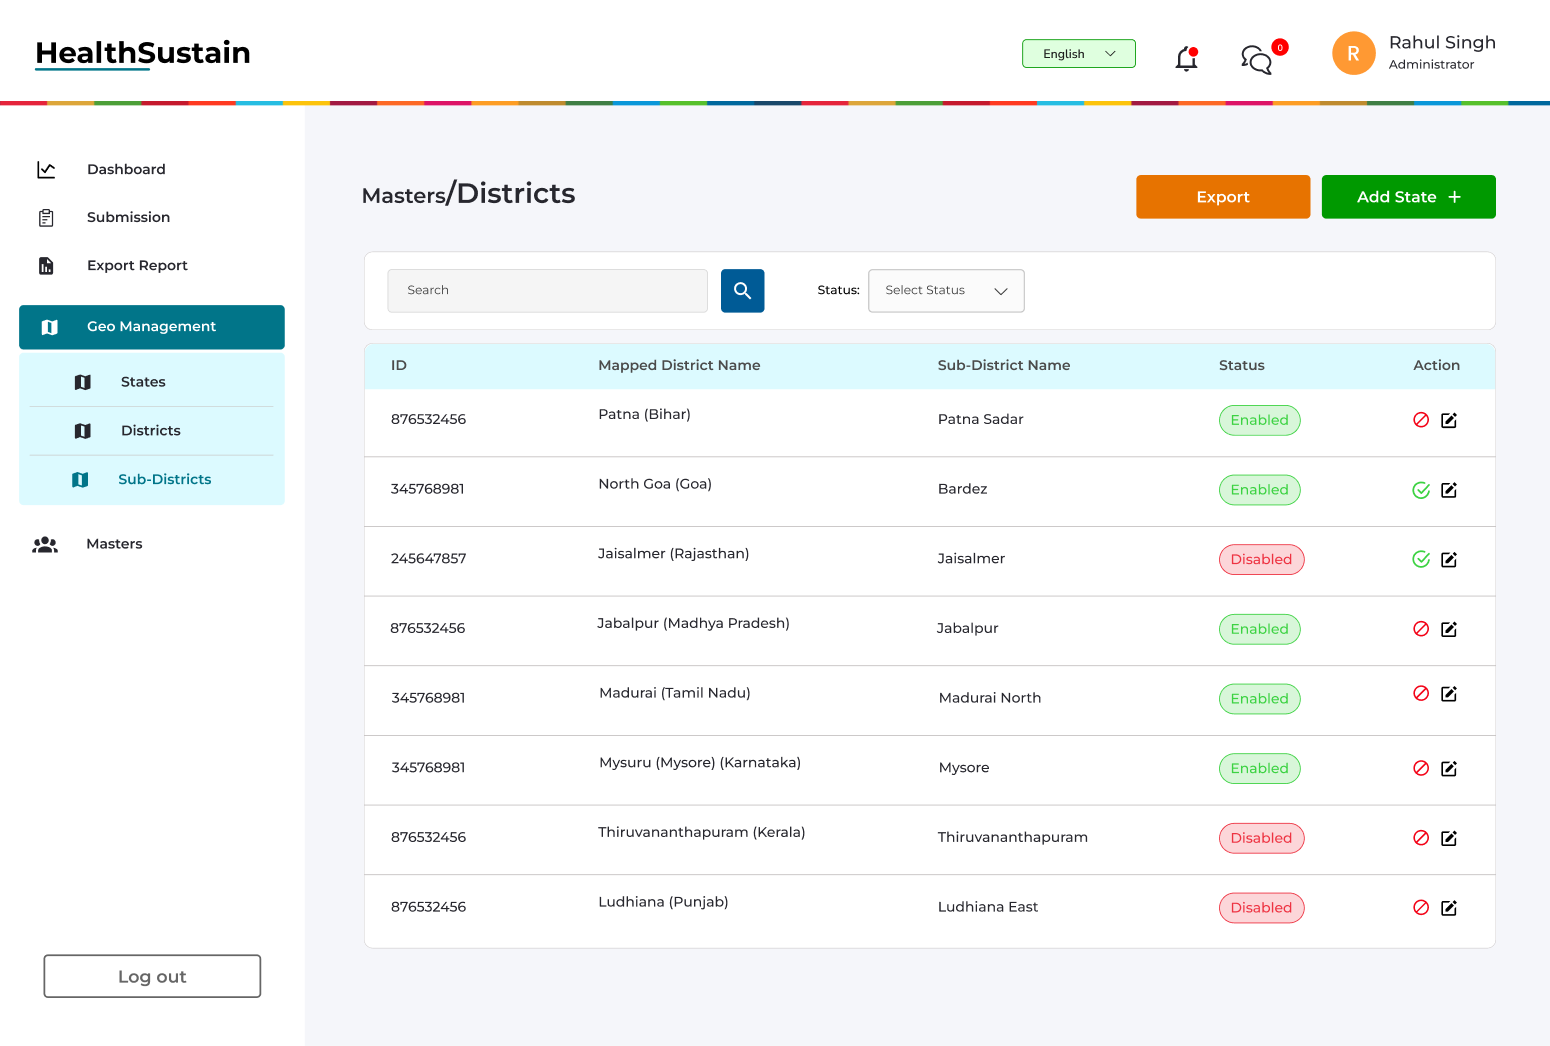The height and width of the screenshot is (1046, 1550).
Task: Click the Enabled badge for Bardez
Action: coord(1259,490)
